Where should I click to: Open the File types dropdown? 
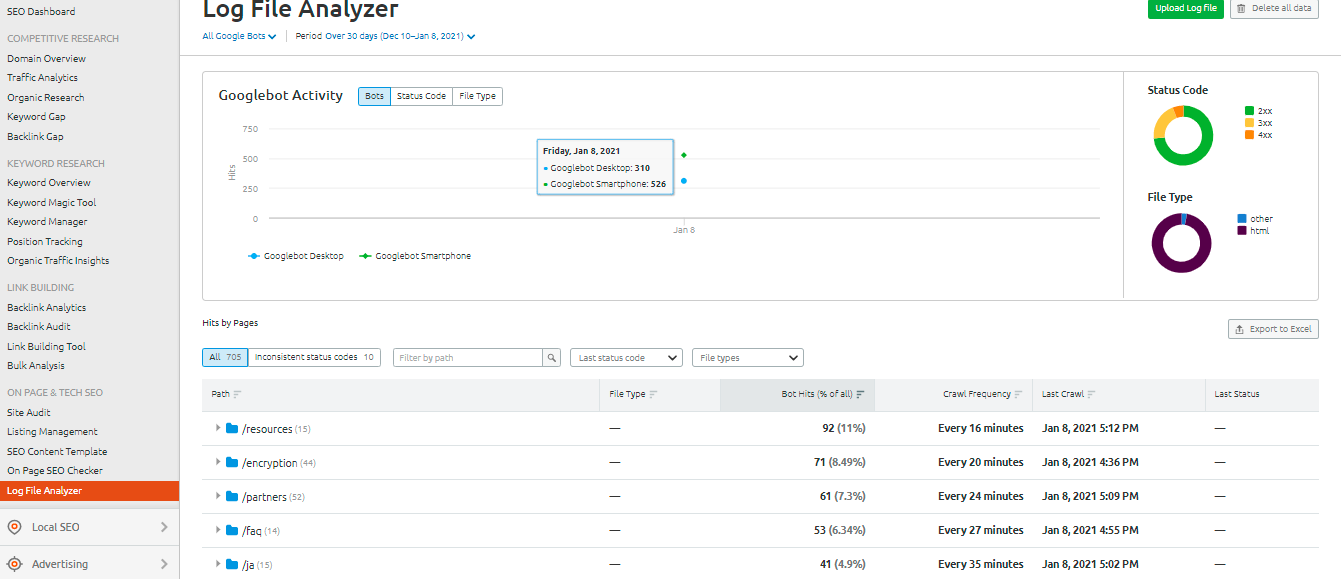(x=748, y=358)
